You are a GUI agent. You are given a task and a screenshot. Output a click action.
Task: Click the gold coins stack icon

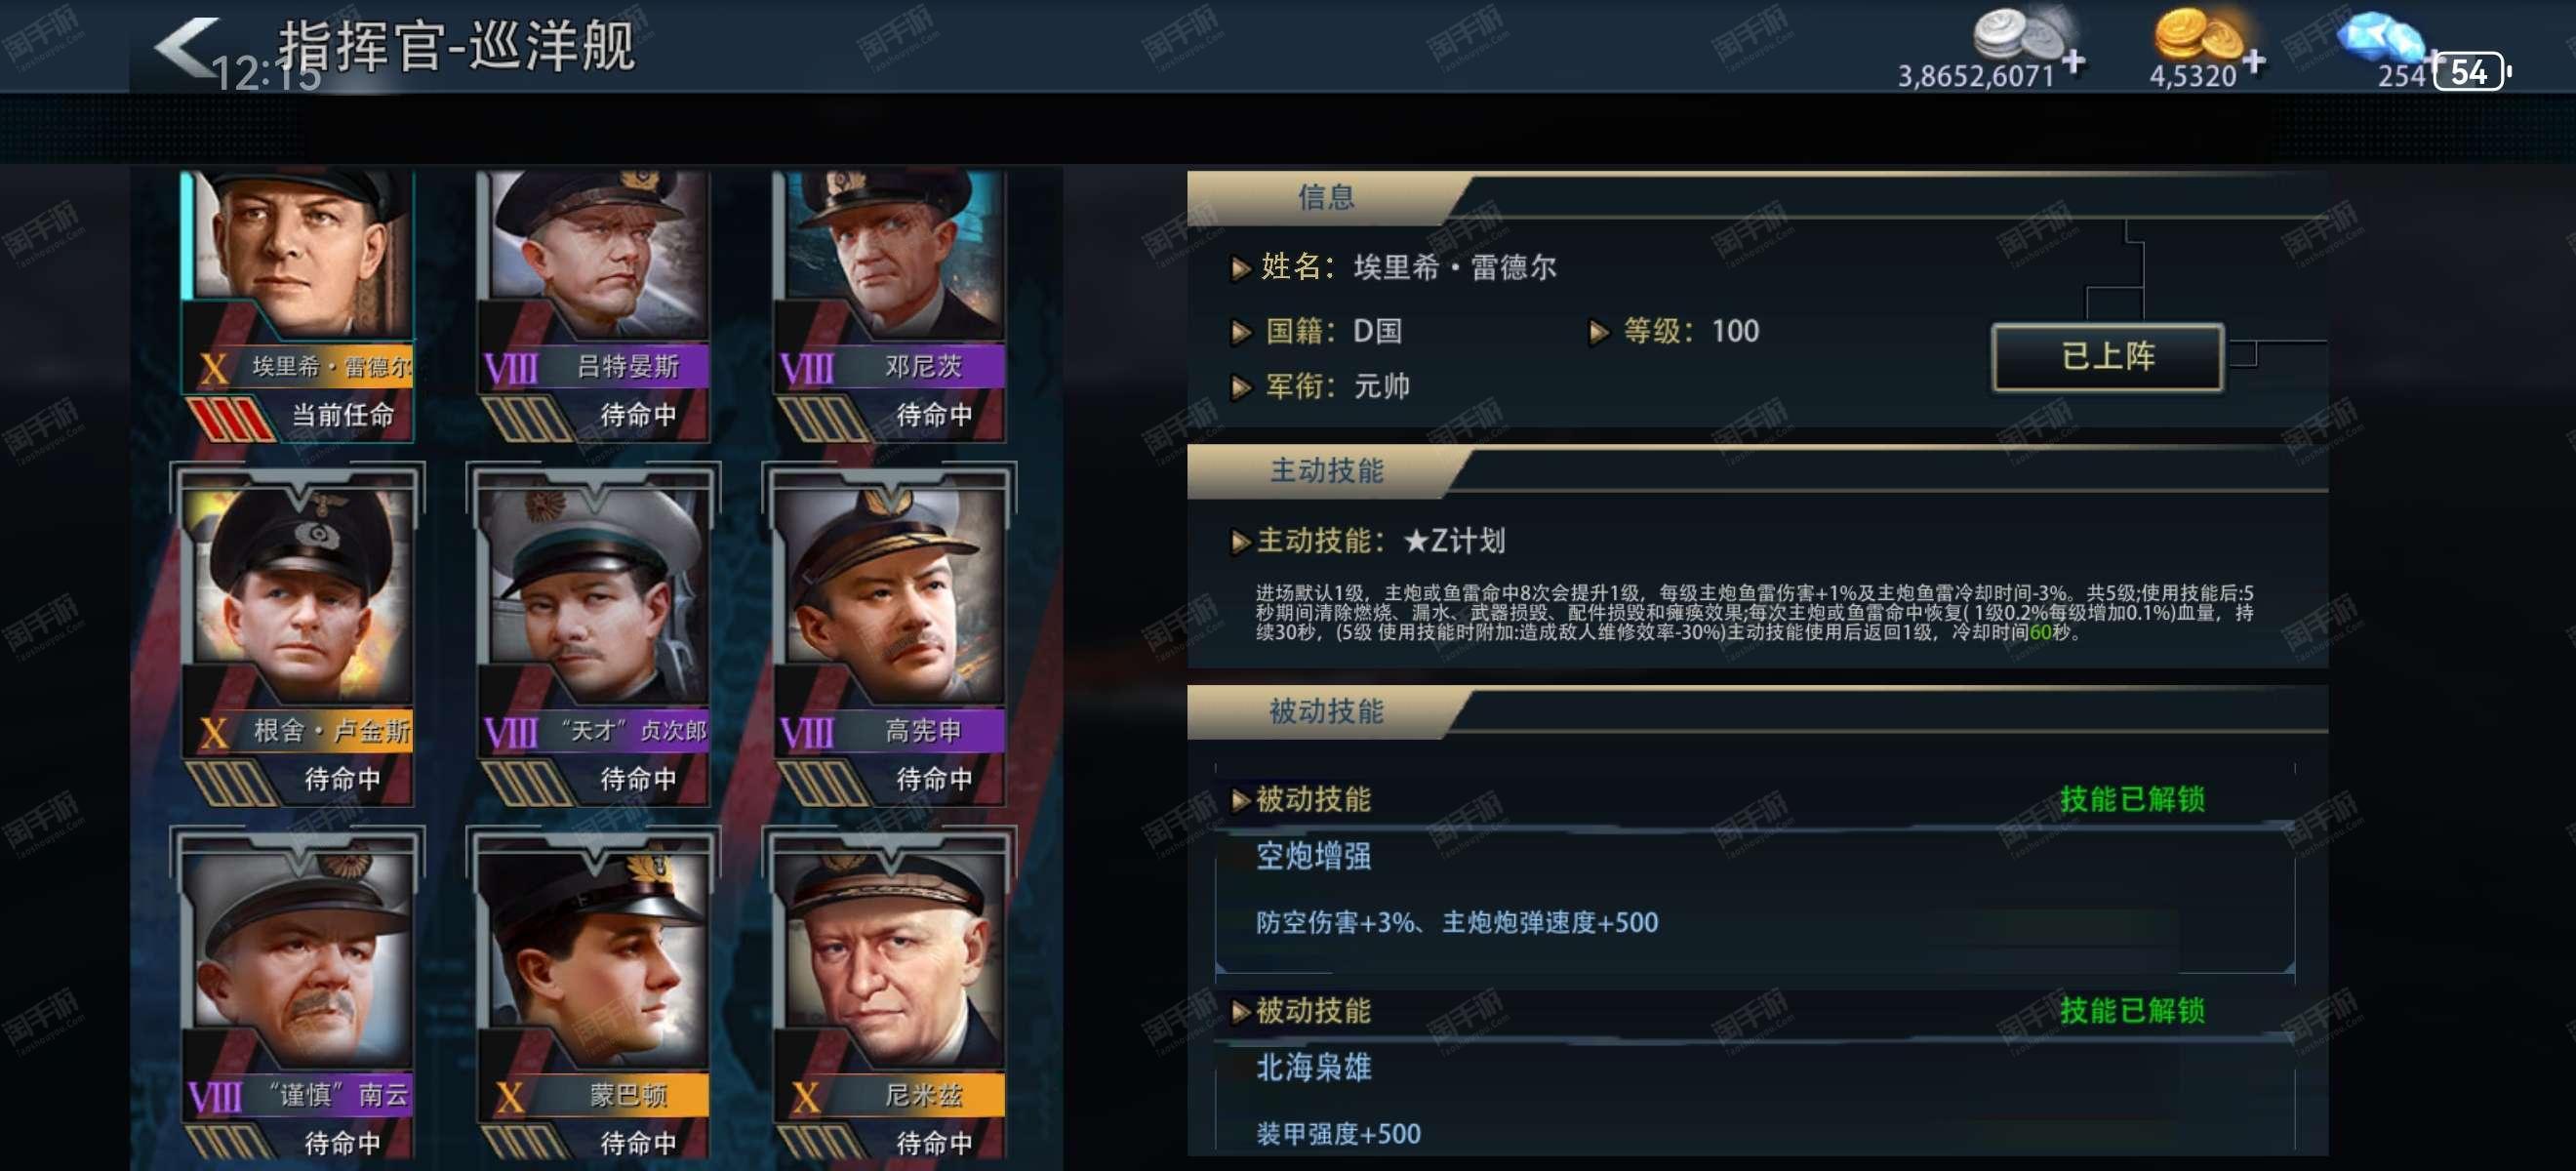coord(2197,34)
